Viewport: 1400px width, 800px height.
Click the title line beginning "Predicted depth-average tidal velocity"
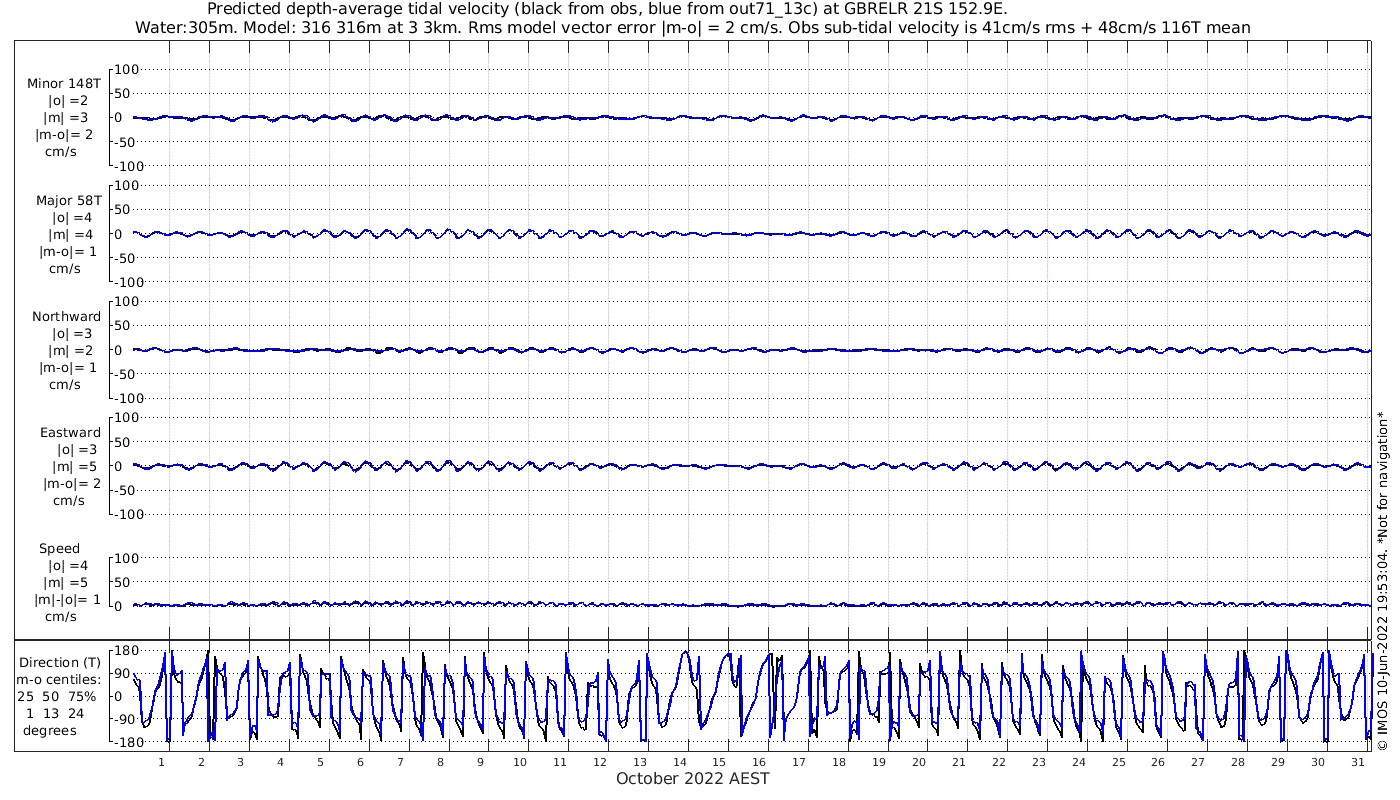tap(607, 10)
